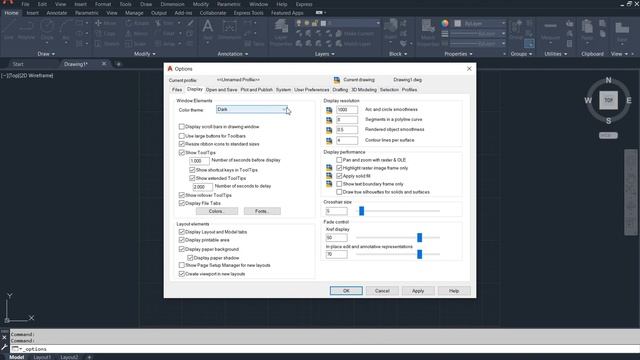Open the AutoCAD application menu logo

coord(7,2)
